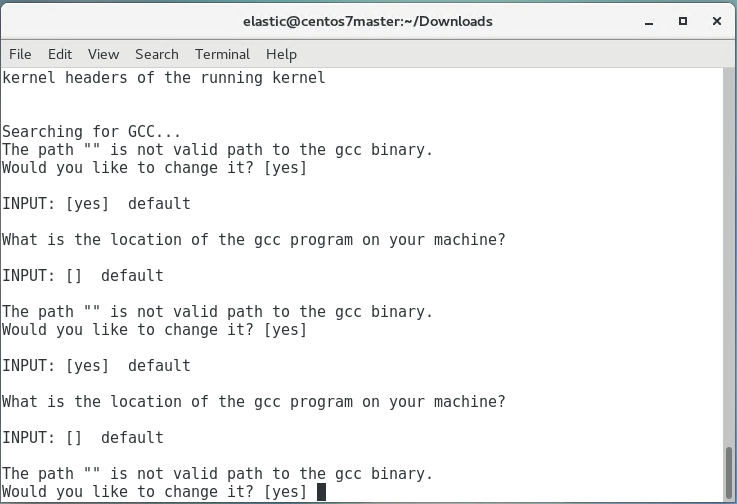
Task: Open the View menu
Action: point(103,54)
